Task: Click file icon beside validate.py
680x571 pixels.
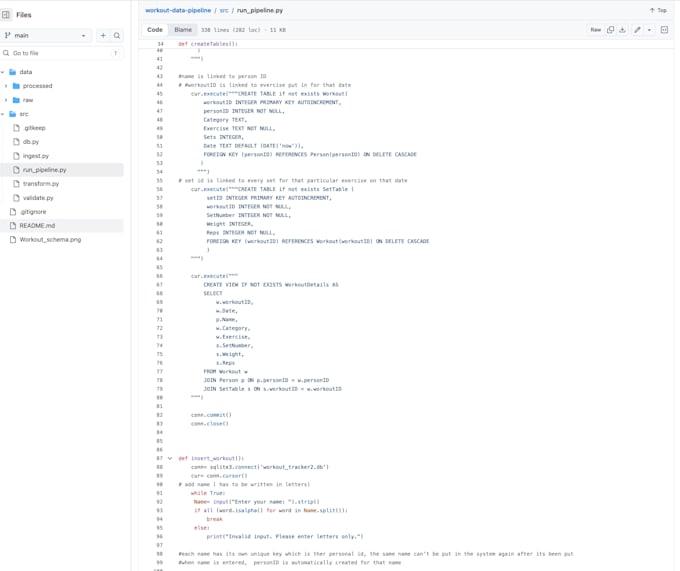Action: (16, 198)
